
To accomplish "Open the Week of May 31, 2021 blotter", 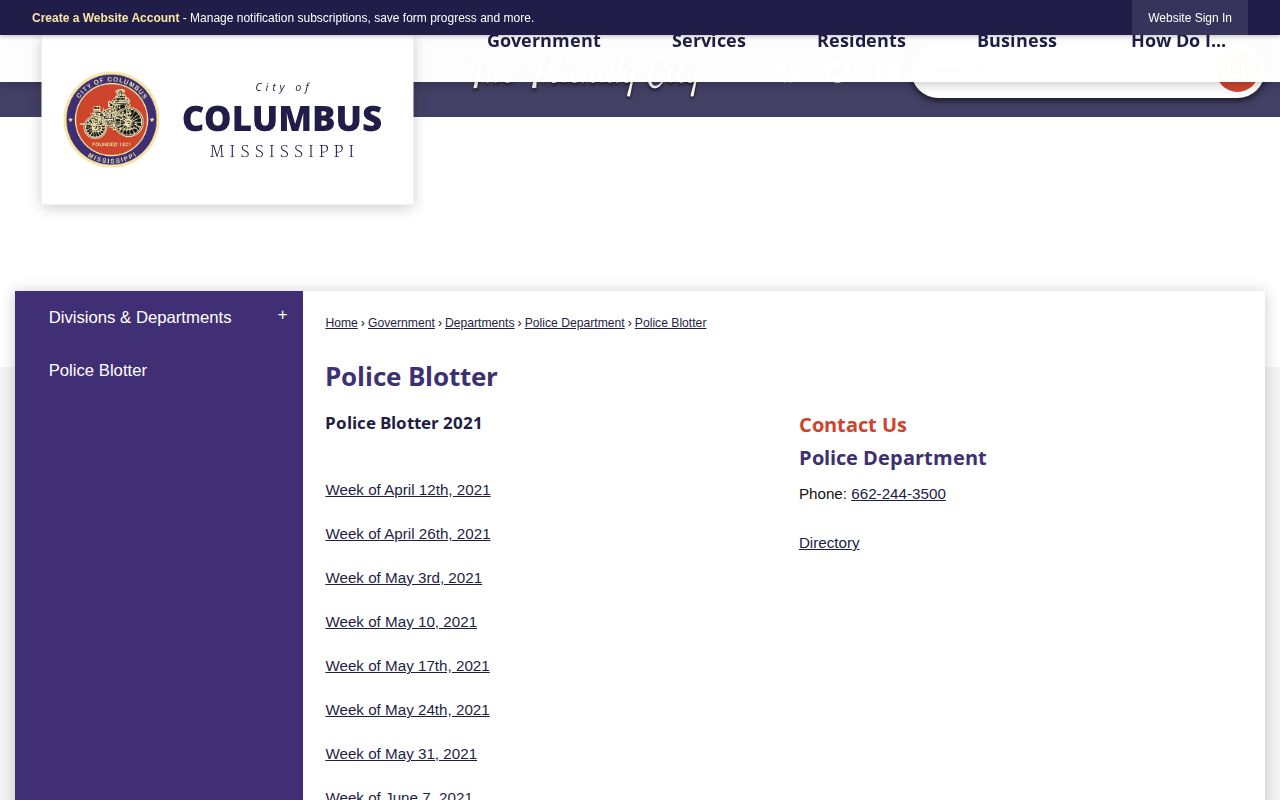I will point(401,754).
